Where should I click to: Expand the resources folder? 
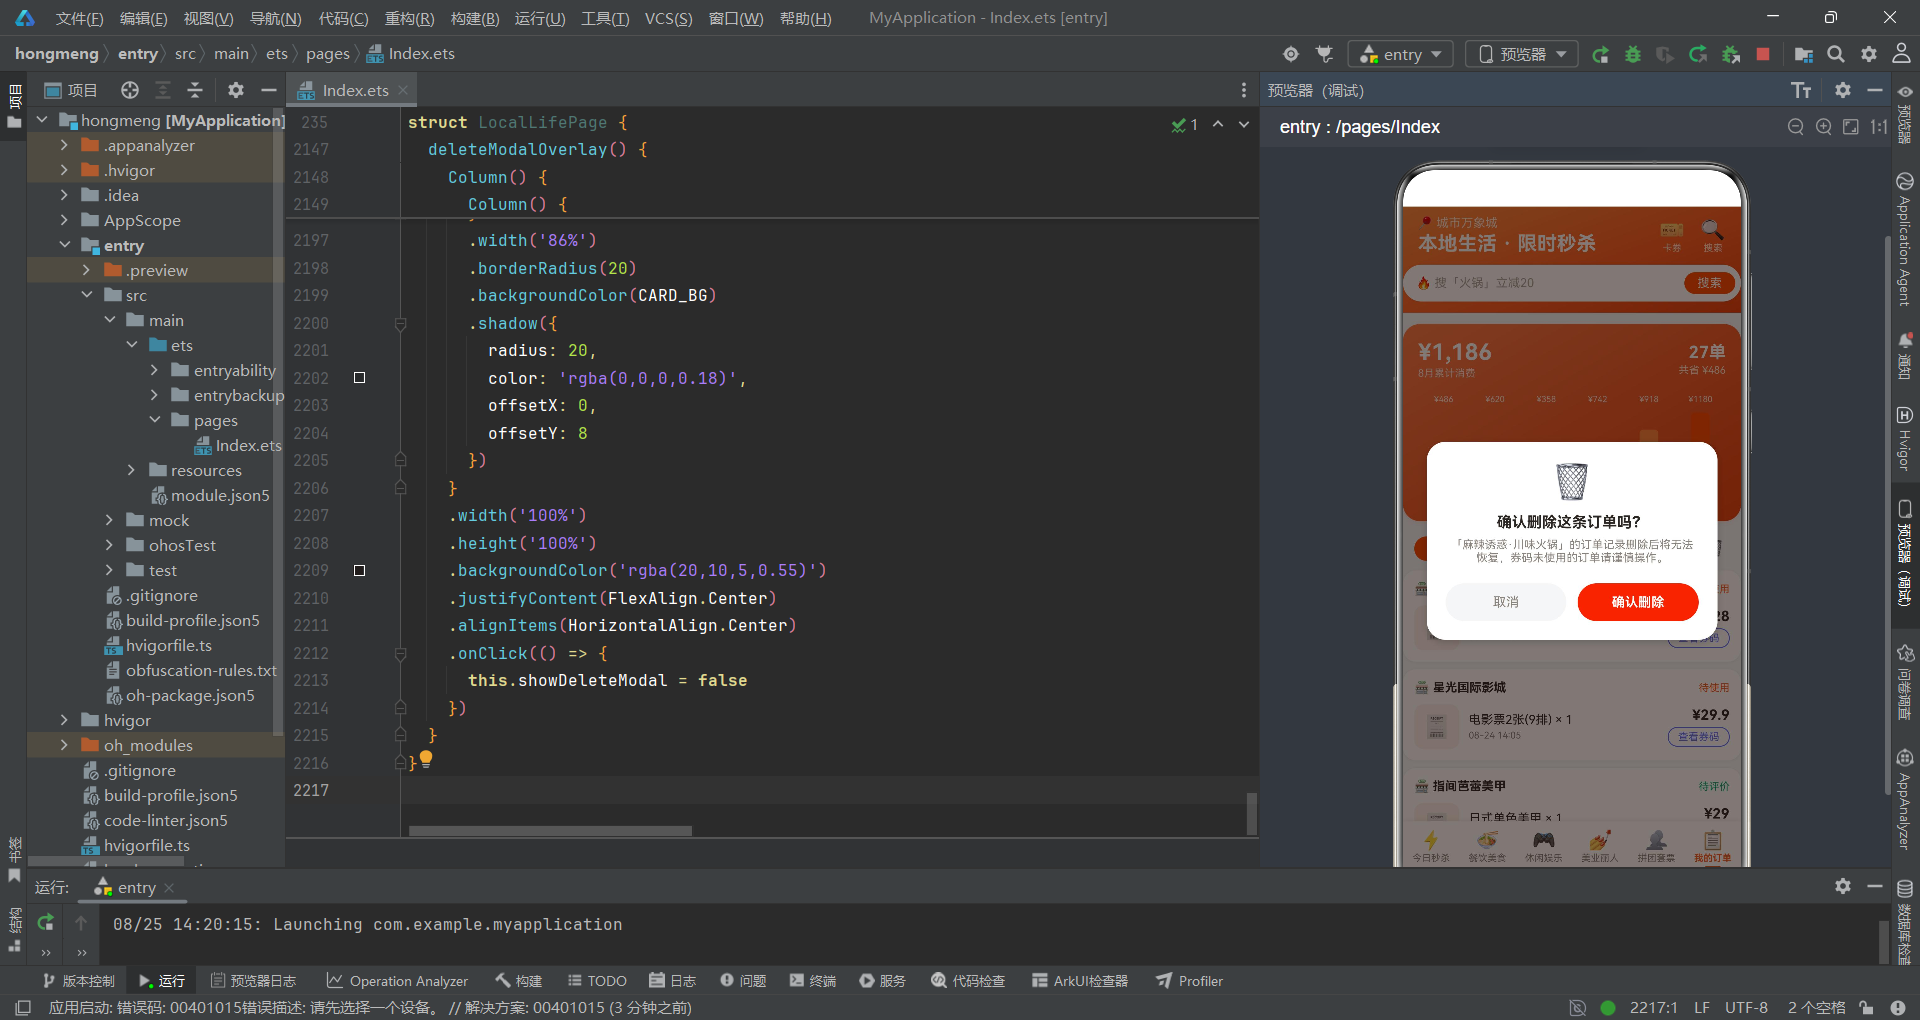(131, 470)
